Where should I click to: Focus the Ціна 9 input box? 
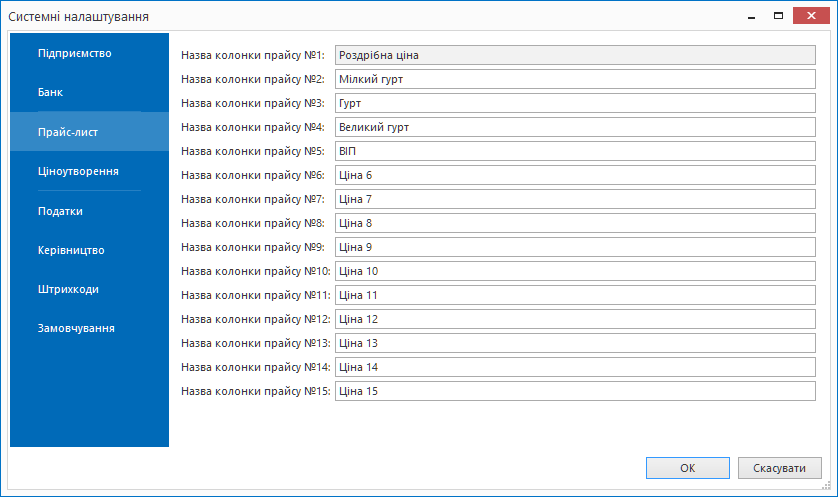point(575,247)
